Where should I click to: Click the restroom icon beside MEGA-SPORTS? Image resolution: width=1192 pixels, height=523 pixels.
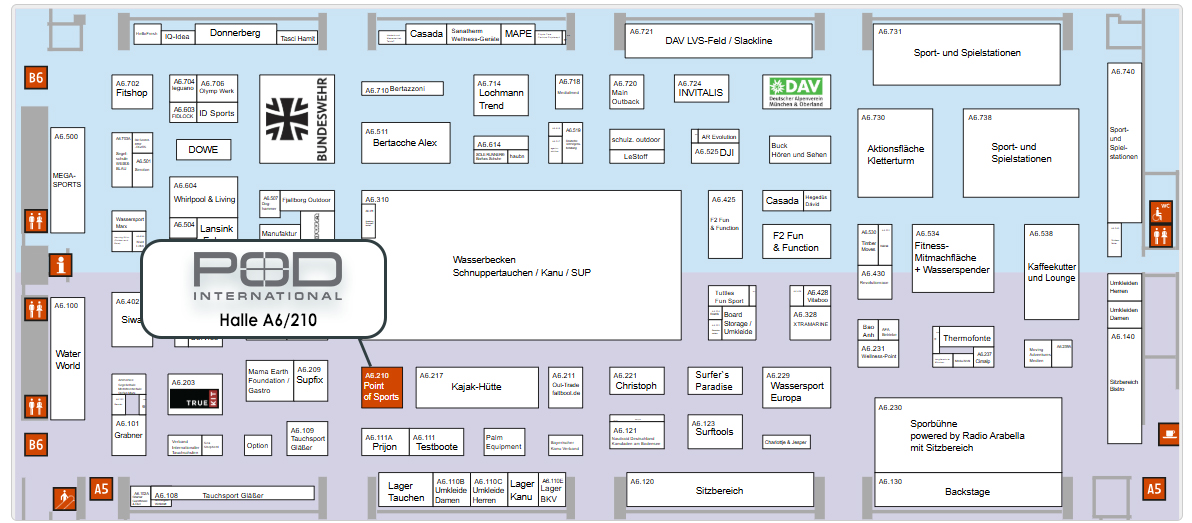[x=35, y=217]
